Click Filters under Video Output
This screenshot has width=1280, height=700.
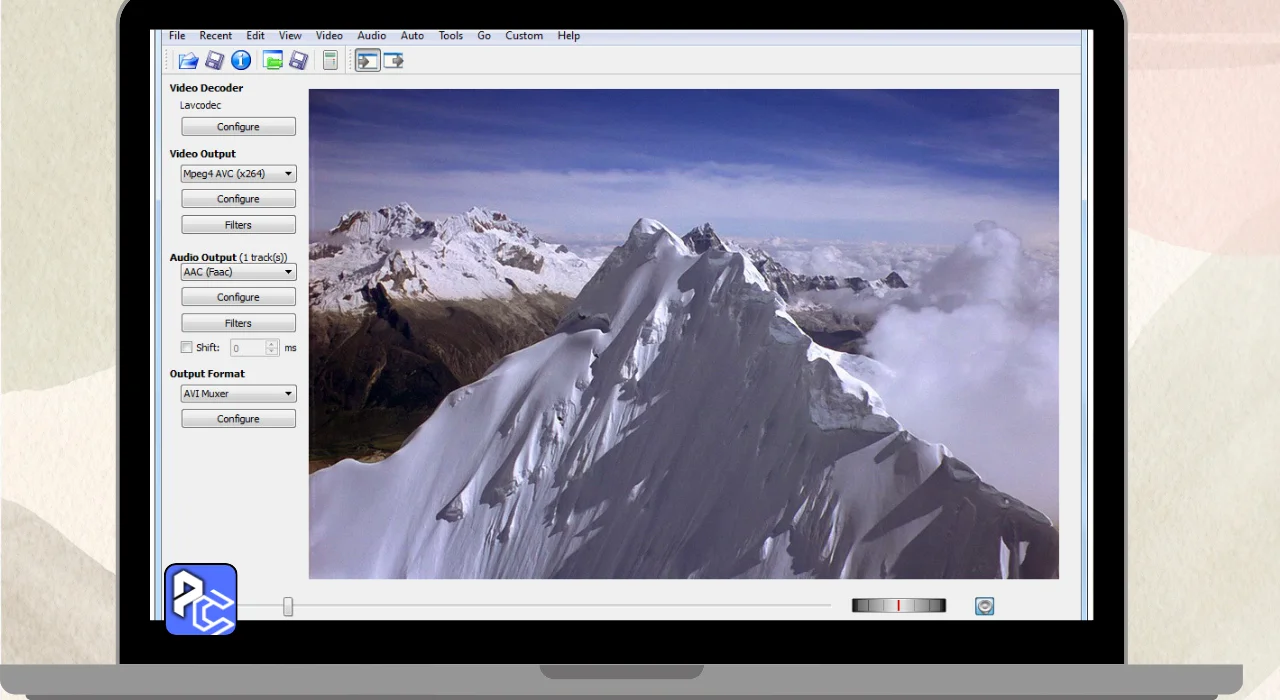pyautogui.click(x=238, y=225)
